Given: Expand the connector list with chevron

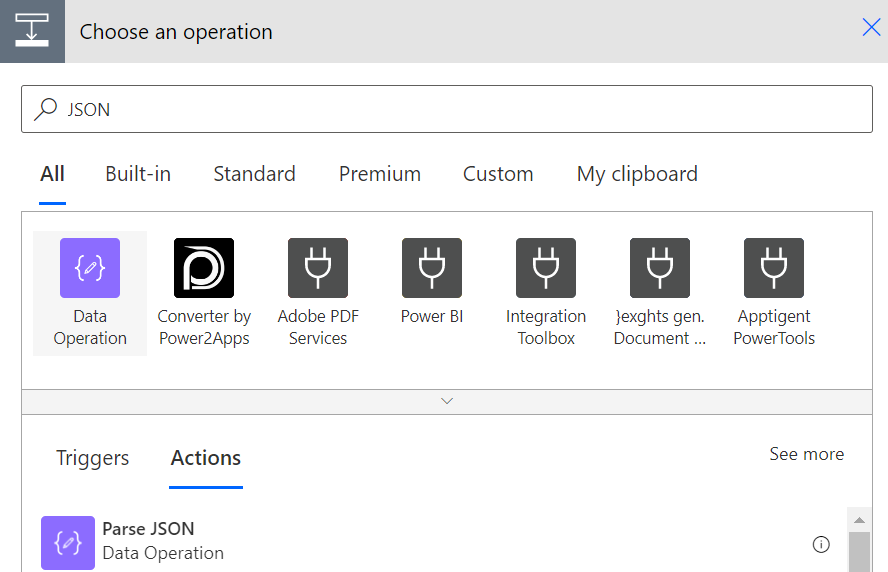Looking at the screenshot, I should (447, 401).
